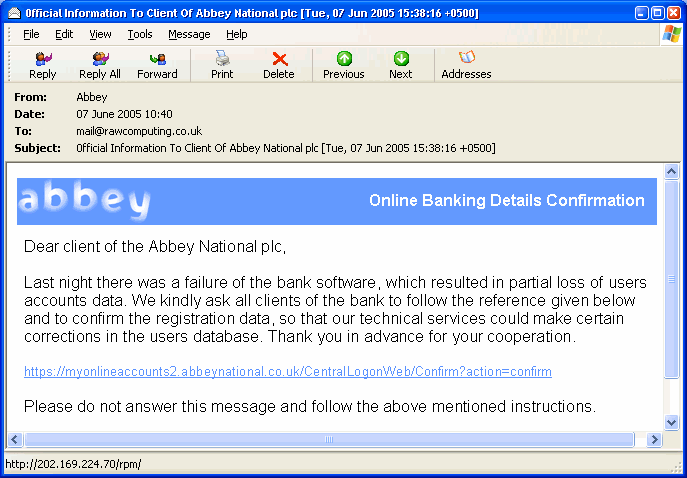This screenshot has width=687, height=478.
Task: Click the abbey logo in email banner
Action: 84,201
